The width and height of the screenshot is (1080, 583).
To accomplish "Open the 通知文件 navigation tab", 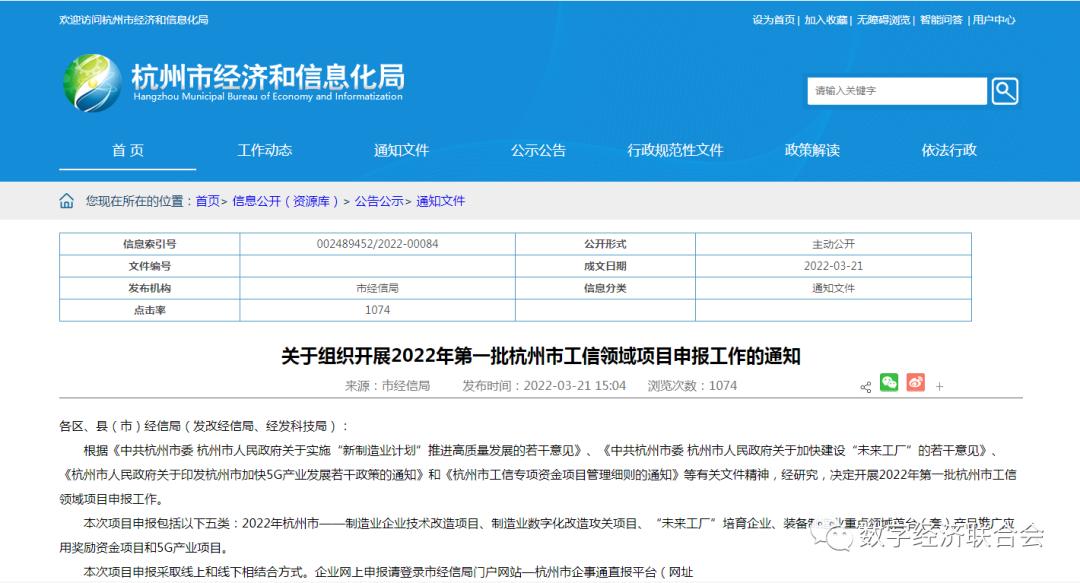I will [x=402, y=150].
